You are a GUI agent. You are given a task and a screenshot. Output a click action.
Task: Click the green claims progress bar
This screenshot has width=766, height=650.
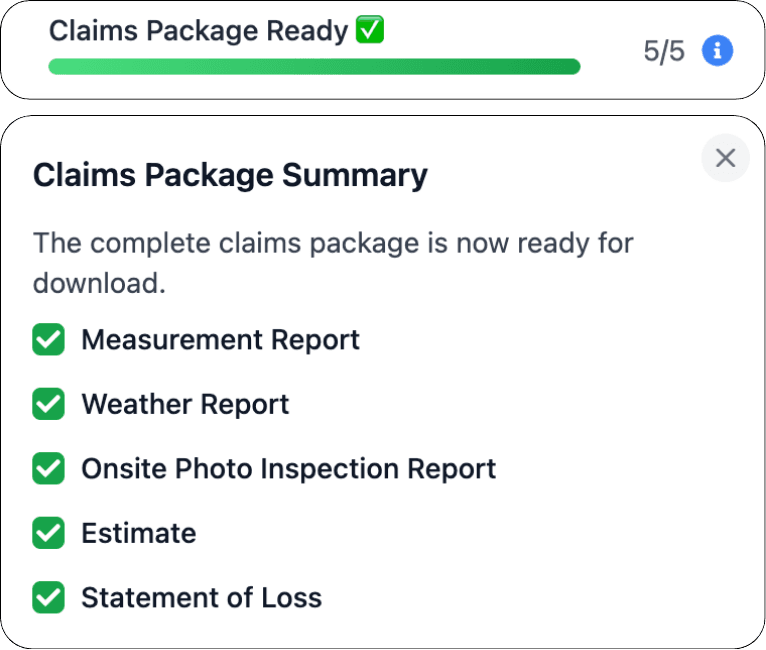(314, 67)
